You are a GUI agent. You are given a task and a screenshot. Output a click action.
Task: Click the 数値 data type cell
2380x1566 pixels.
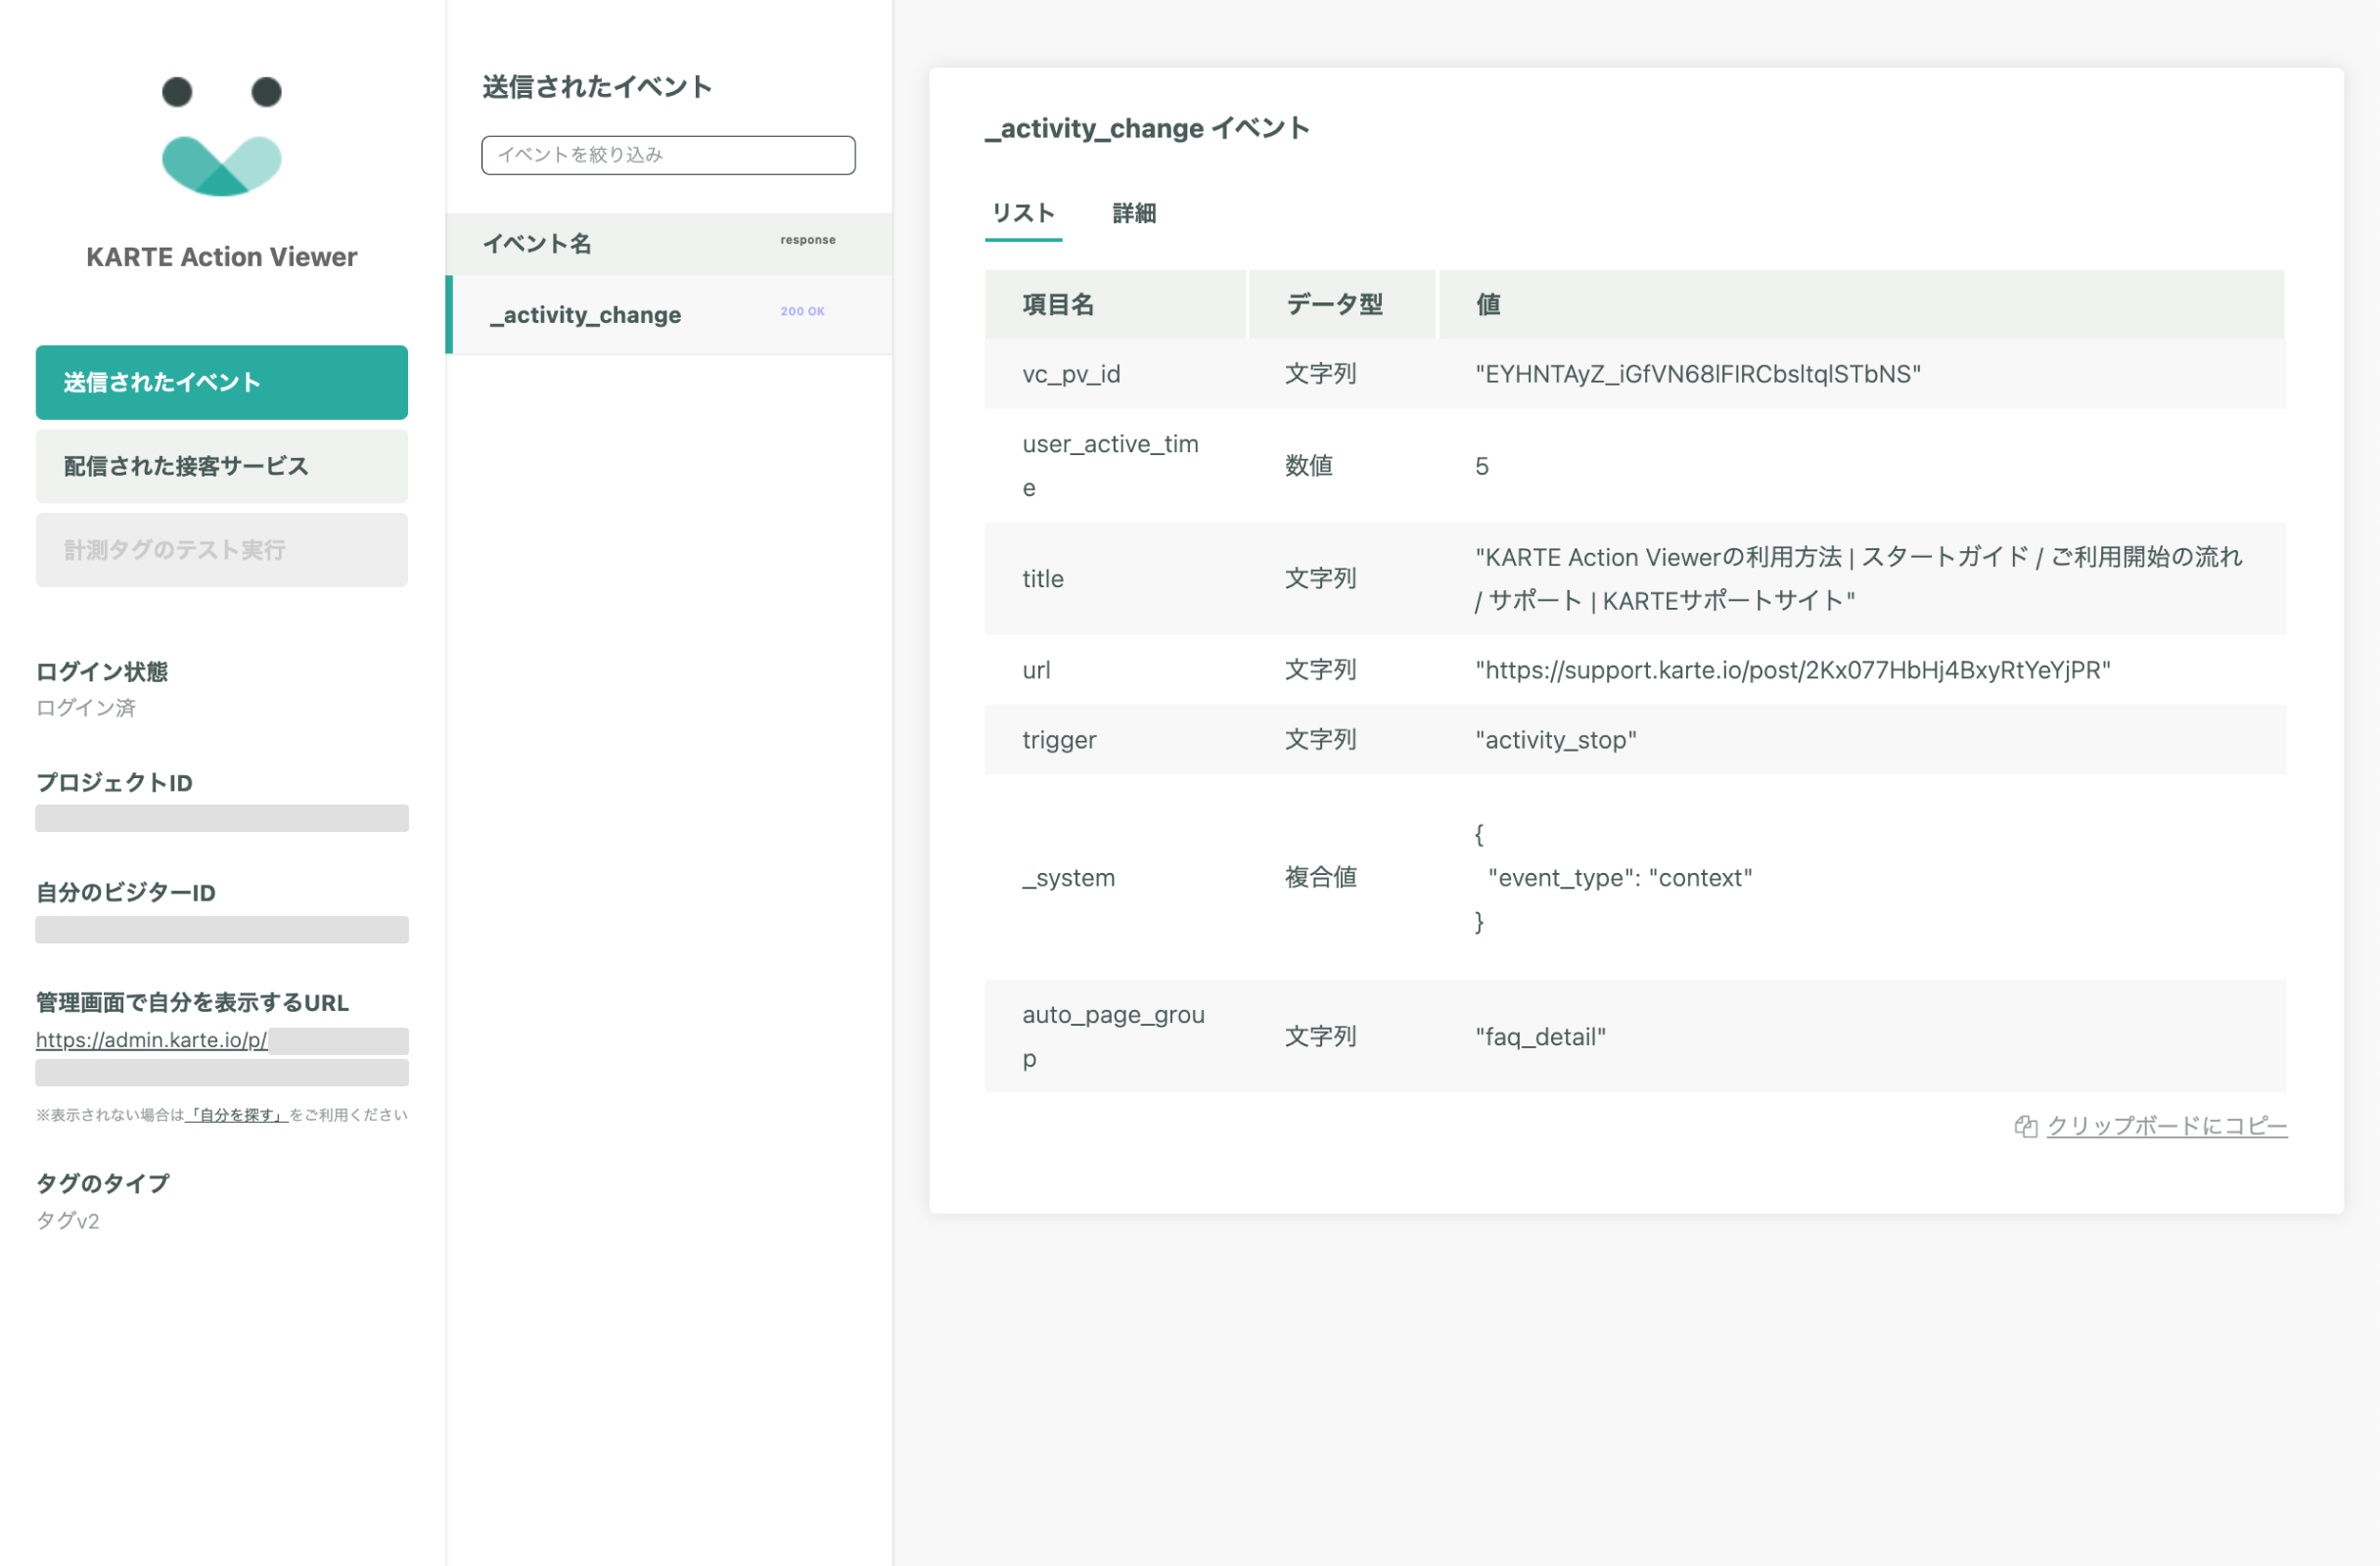[1308, 466]
